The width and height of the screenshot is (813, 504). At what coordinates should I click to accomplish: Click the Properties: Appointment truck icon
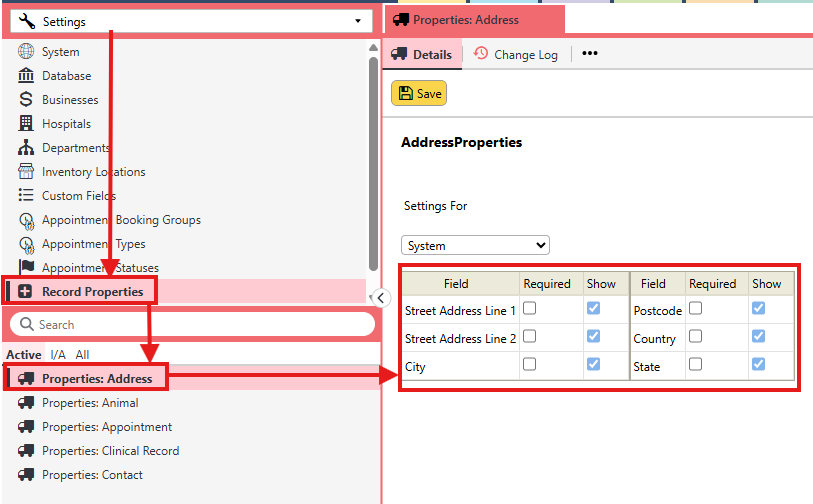26,426
